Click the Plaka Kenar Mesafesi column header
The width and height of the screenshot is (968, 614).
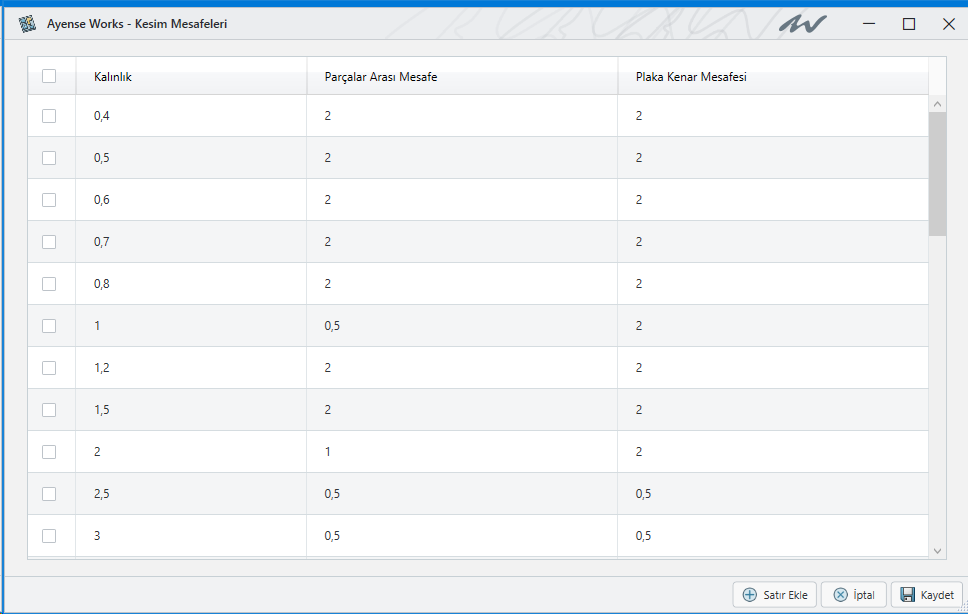click(x=773, y=77)
